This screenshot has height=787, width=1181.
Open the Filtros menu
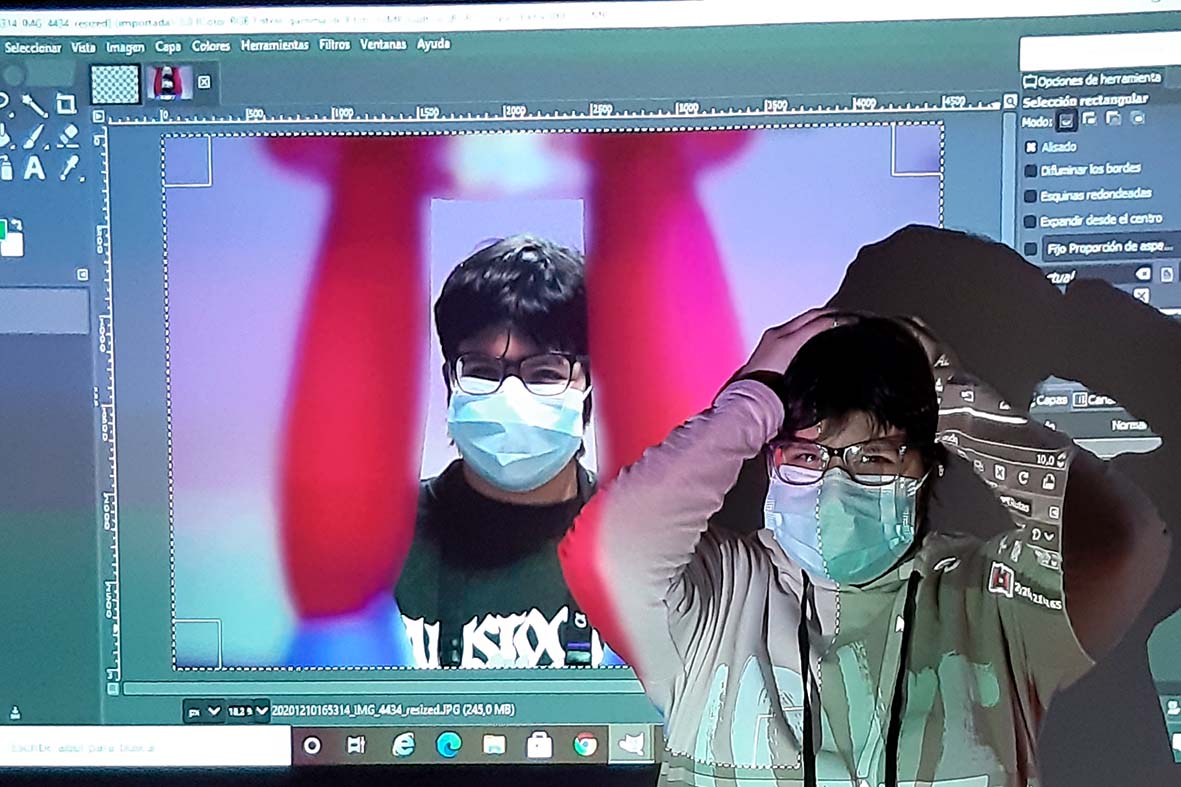pos(334,44)
